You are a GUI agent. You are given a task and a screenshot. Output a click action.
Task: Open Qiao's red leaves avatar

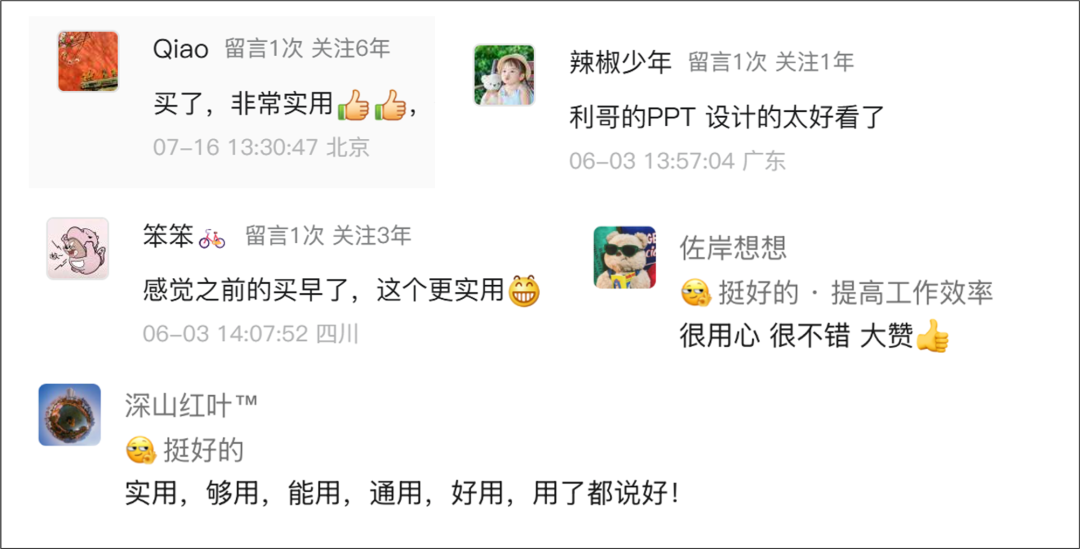(x=88, y=61)
